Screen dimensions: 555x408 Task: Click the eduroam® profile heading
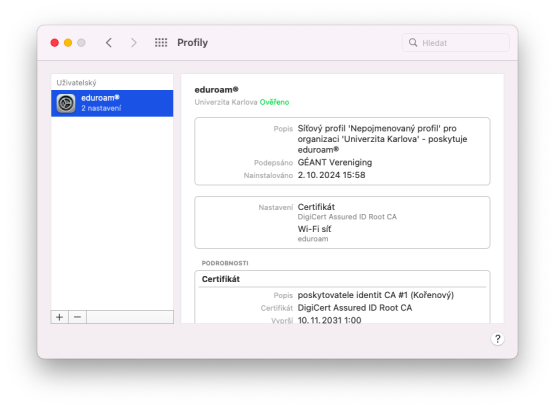217,90
